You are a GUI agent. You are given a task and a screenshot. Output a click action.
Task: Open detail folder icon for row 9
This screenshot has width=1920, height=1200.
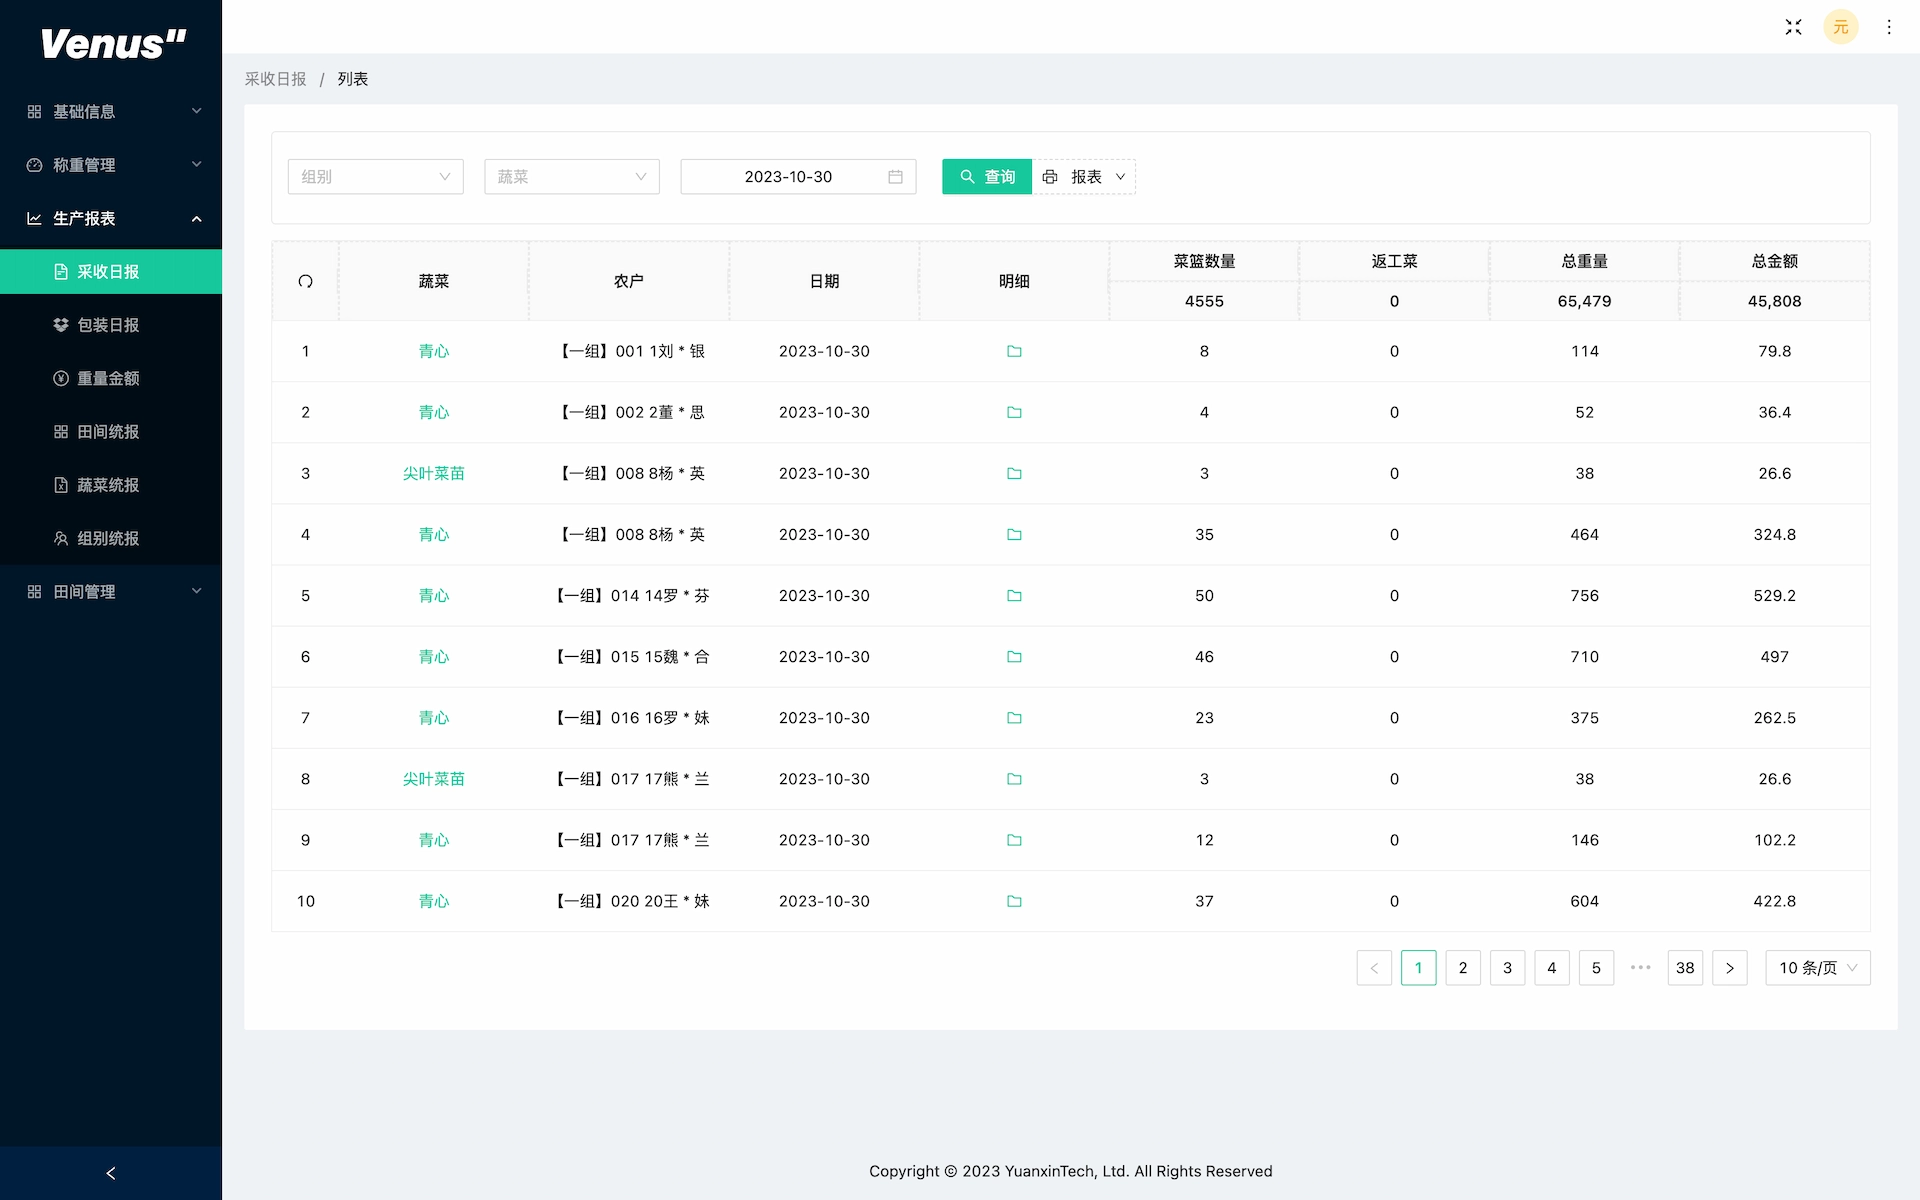1014,840
